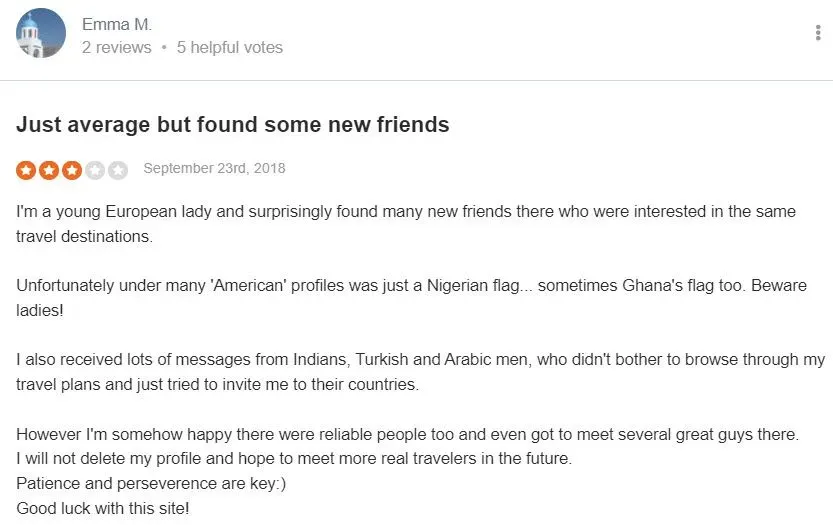The height and width of the screenshot is (525, 833).
Task: Open the review title 'Just average but found some new friends'
Action: pyautogui.click(x=233, y=125)
